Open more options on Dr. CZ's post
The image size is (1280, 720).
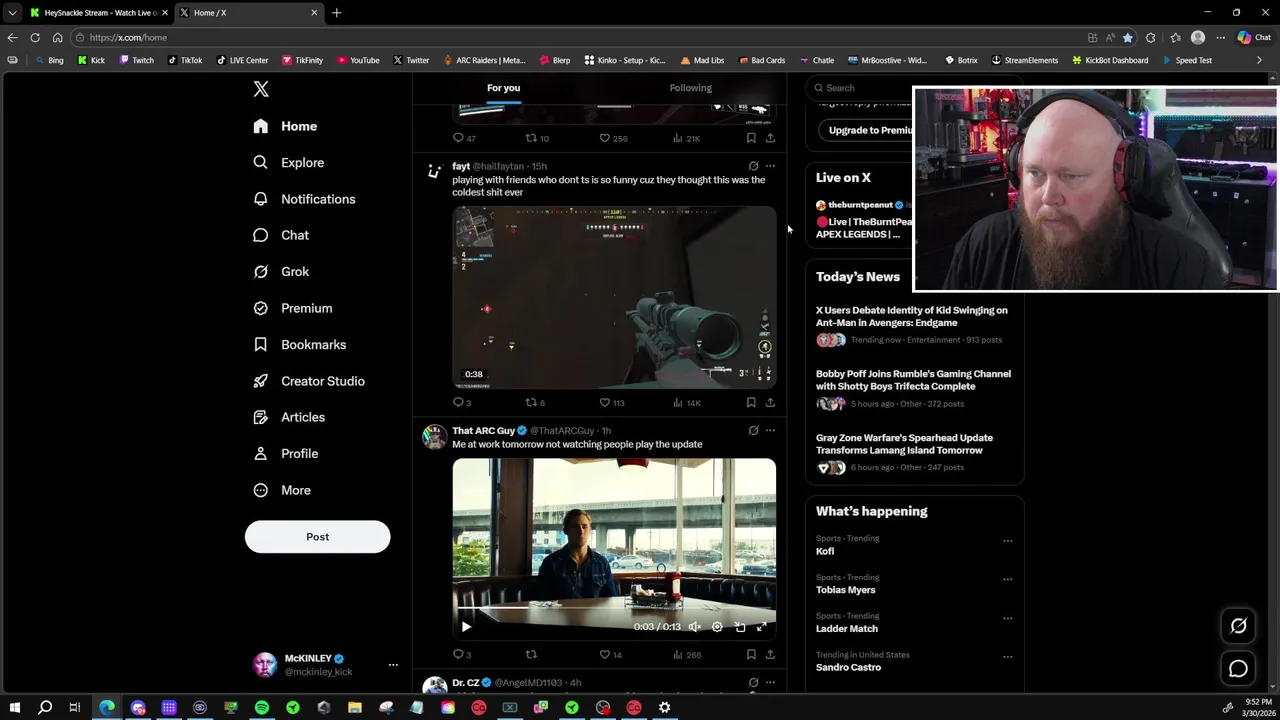[770, 683]
